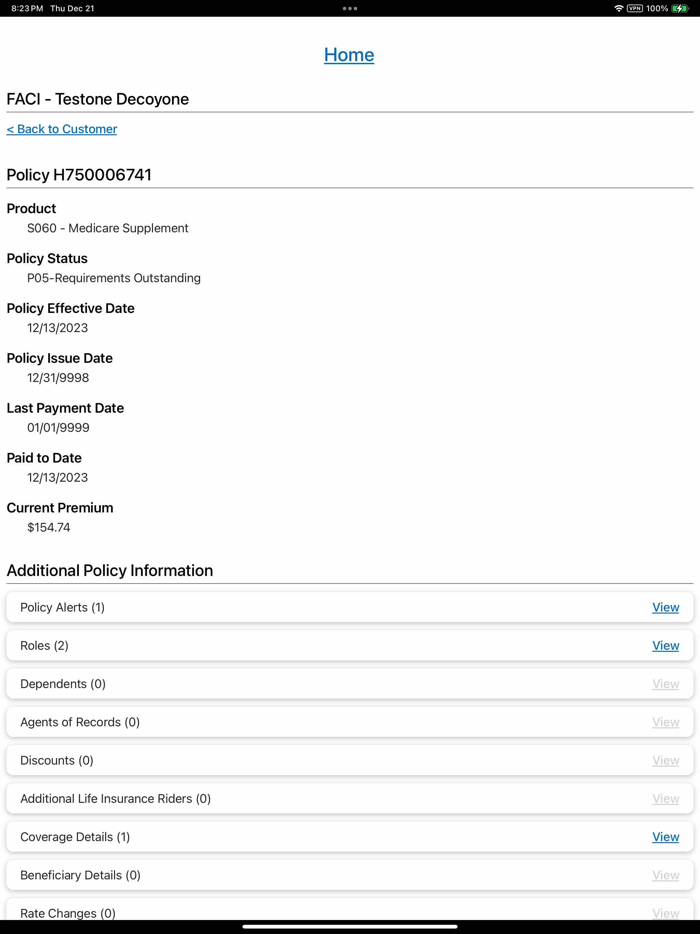The image size is (700, 934).
Task: View the Discounts section
Action: tap(666, 760)
